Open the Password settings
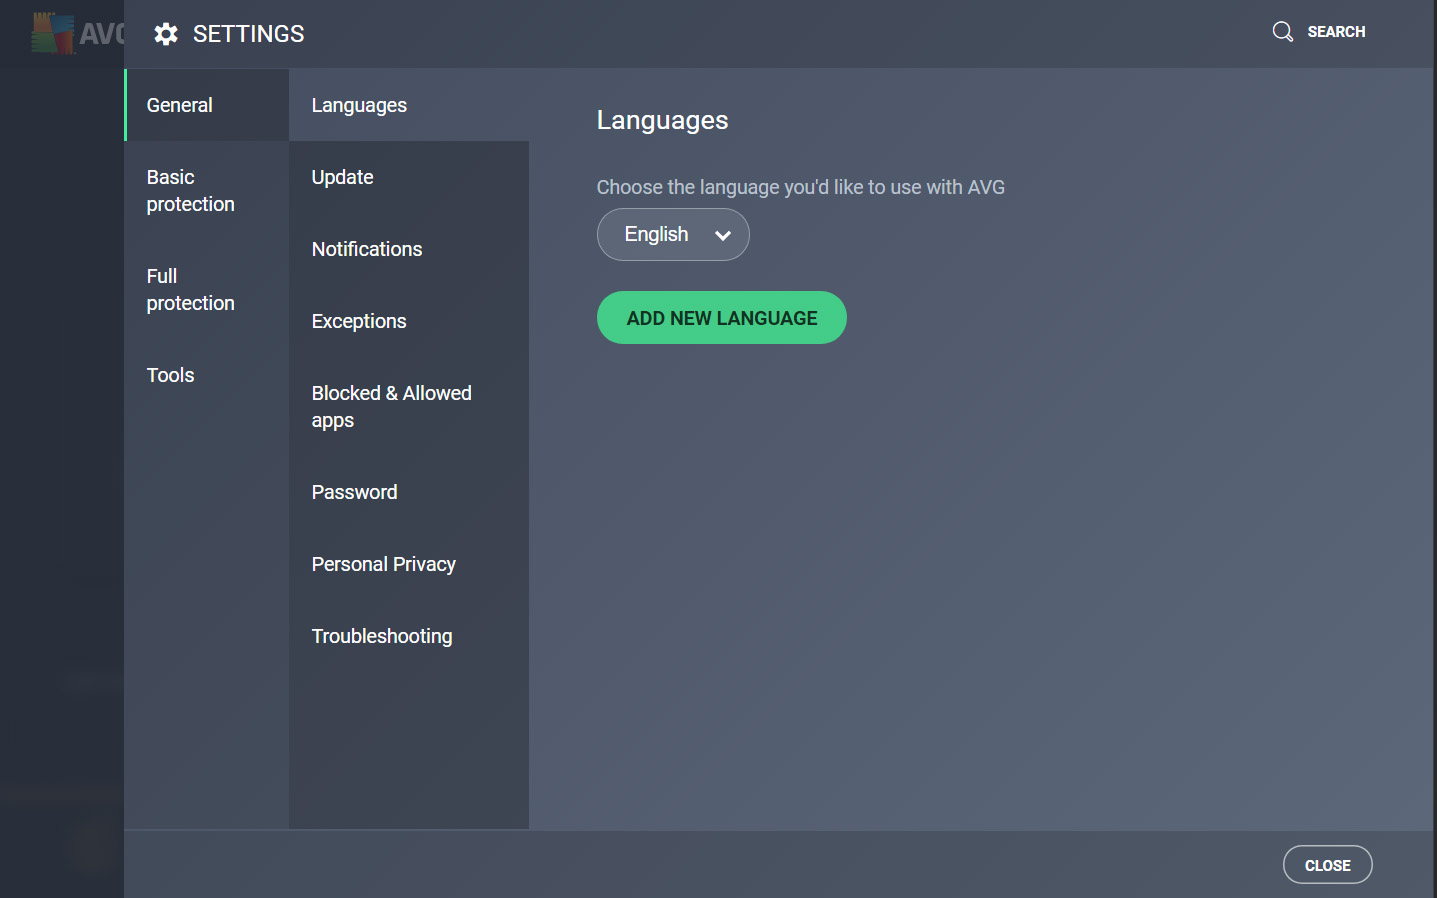Image resolution: width=1437 pixels, height=898 pixels. click(x=354, y=491)
